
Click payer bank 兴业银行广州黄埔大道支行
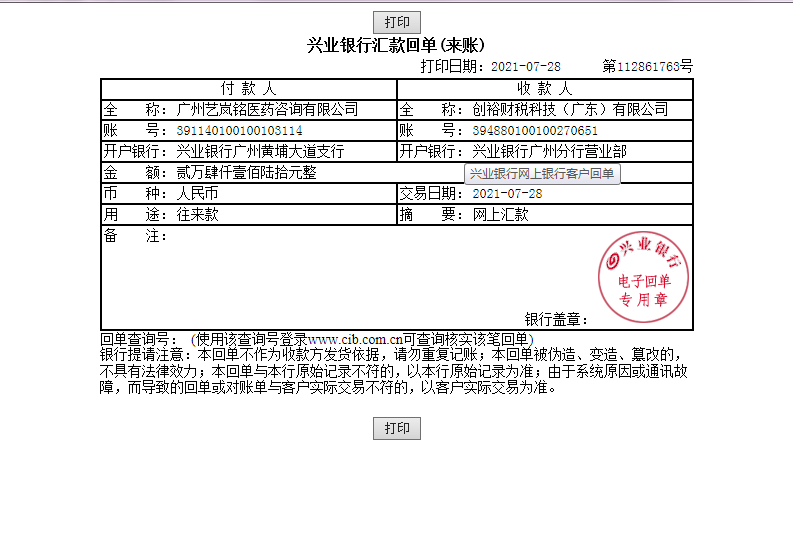(x=260, y=151)
